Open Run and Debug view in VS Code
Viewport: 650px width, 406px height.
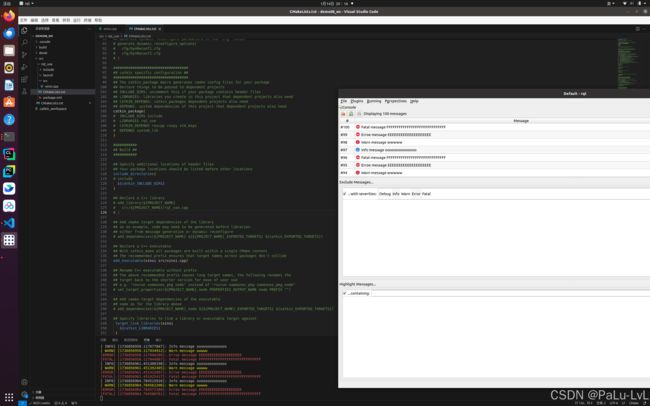(24, 67)
